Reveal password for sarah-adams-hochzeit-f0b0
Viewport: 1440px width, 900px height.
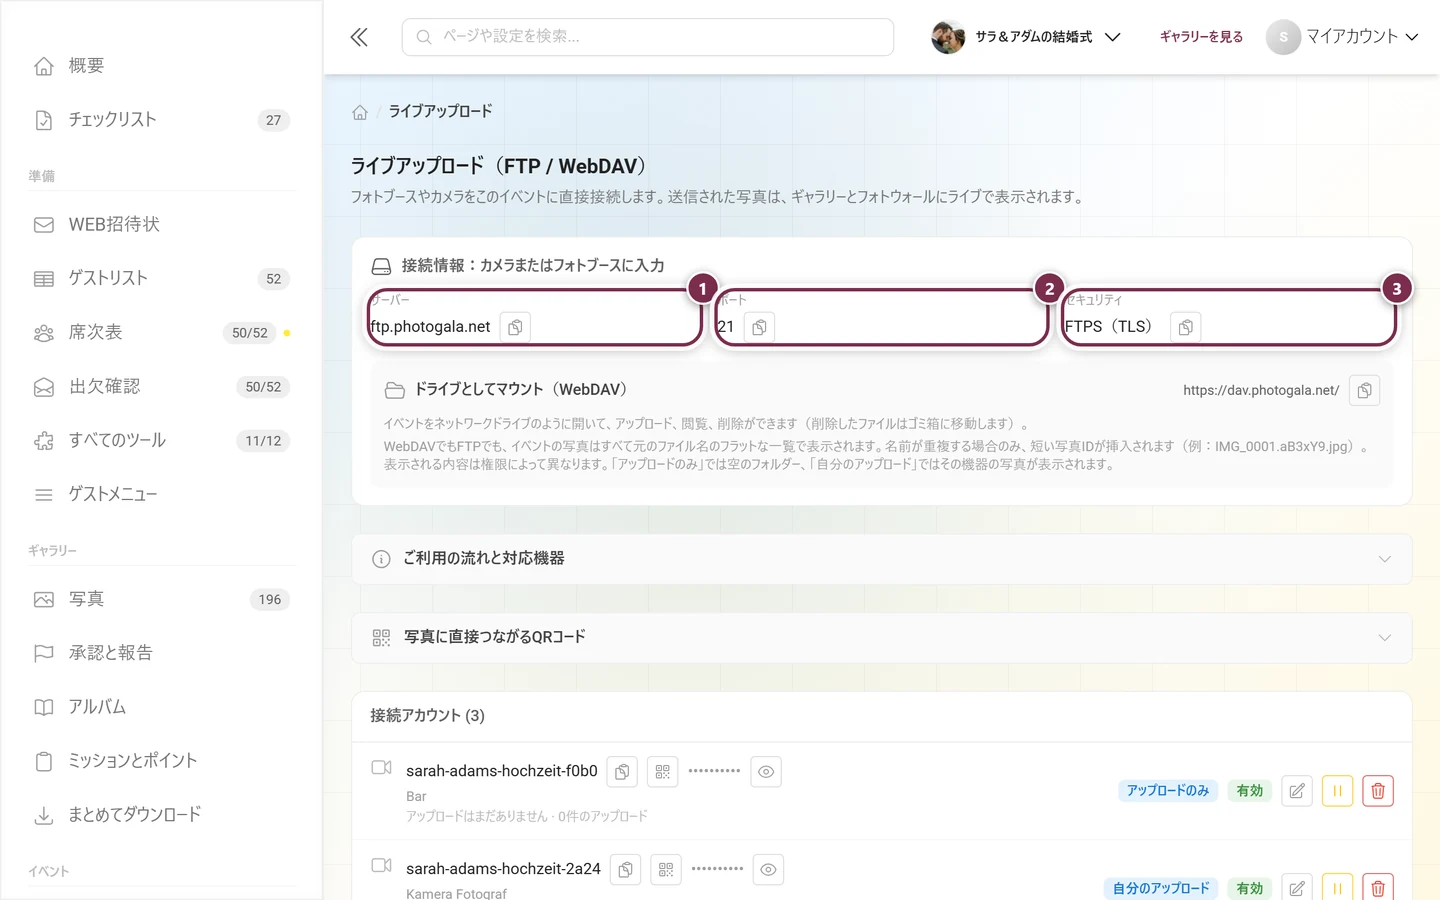(x=766, y=772)
